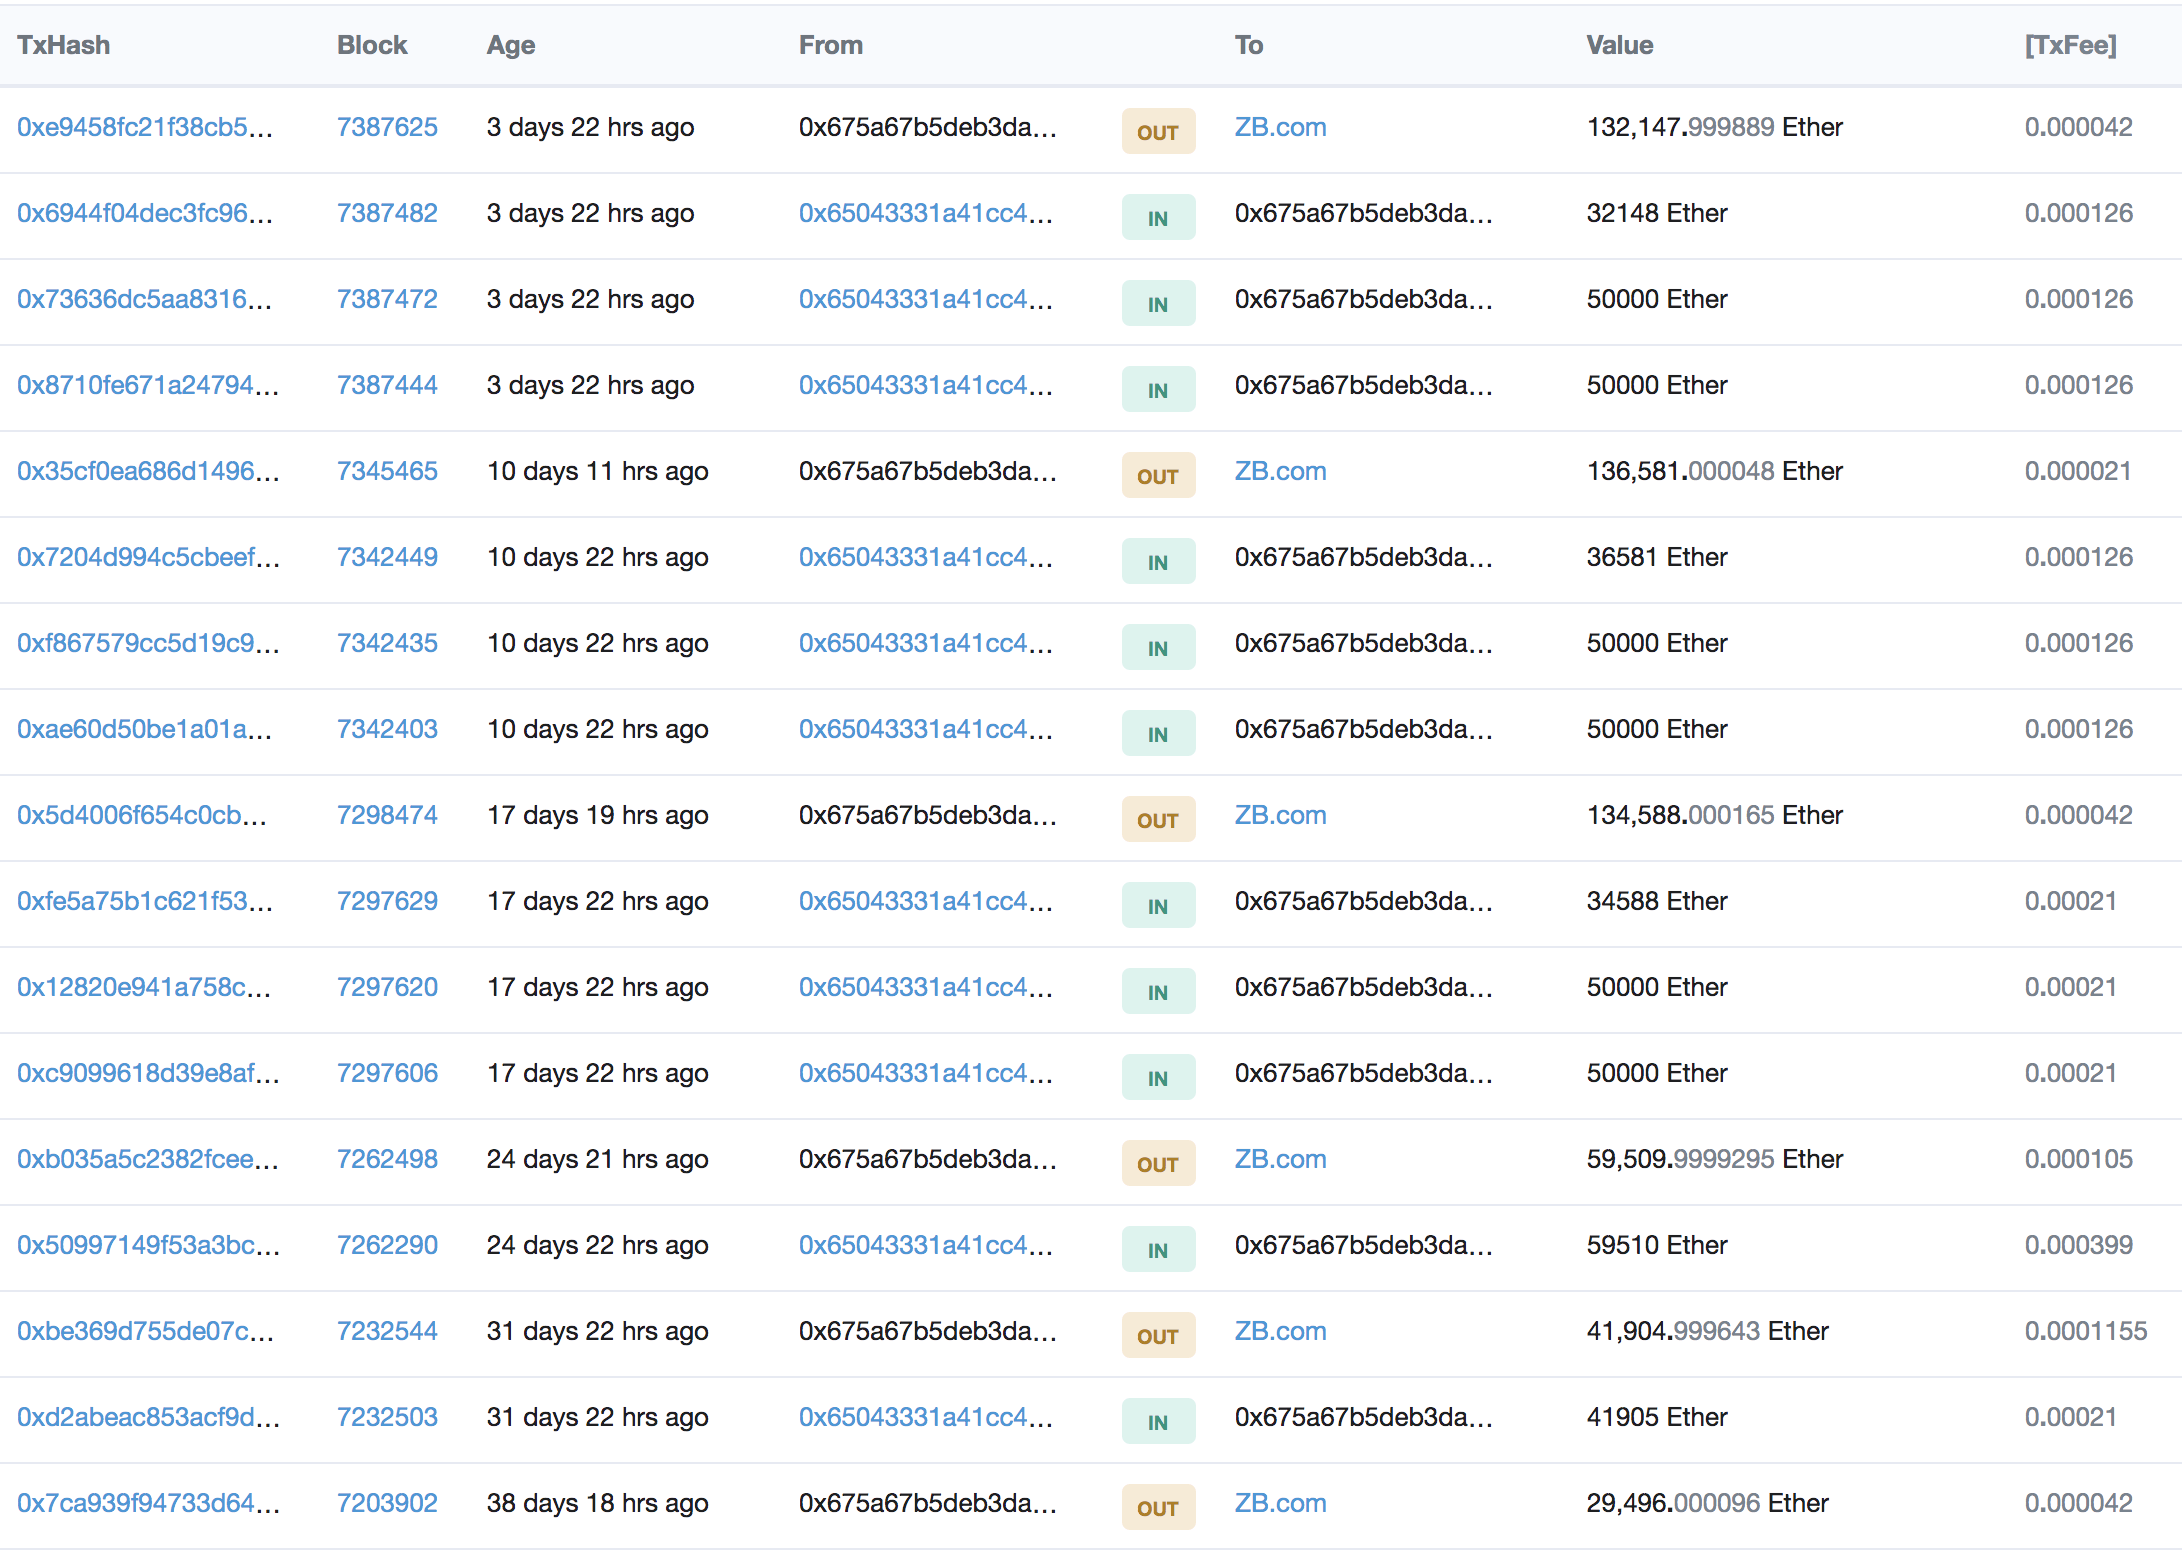
Task: Open ZB.com link in block 7232544 row
Action: tap(1280, 1331)
